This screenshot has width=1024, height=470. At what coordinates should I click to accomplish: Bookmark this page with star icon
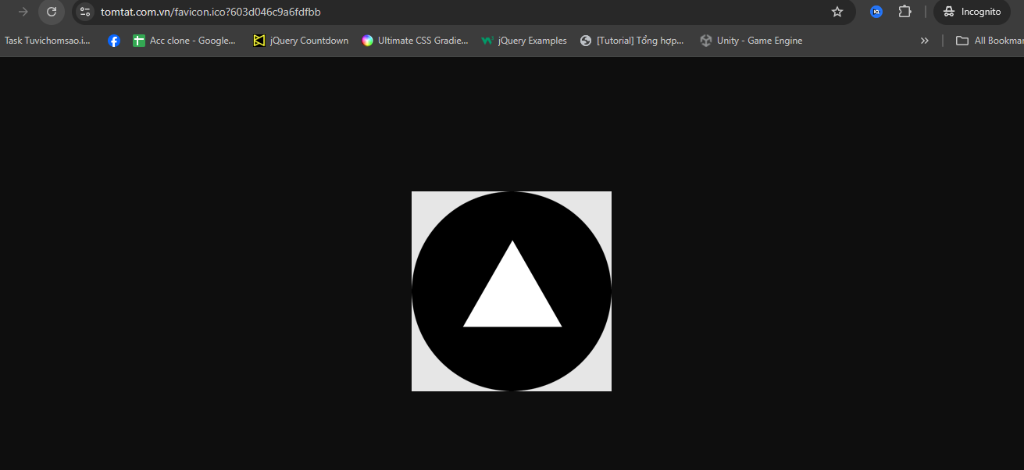(837, 12)
